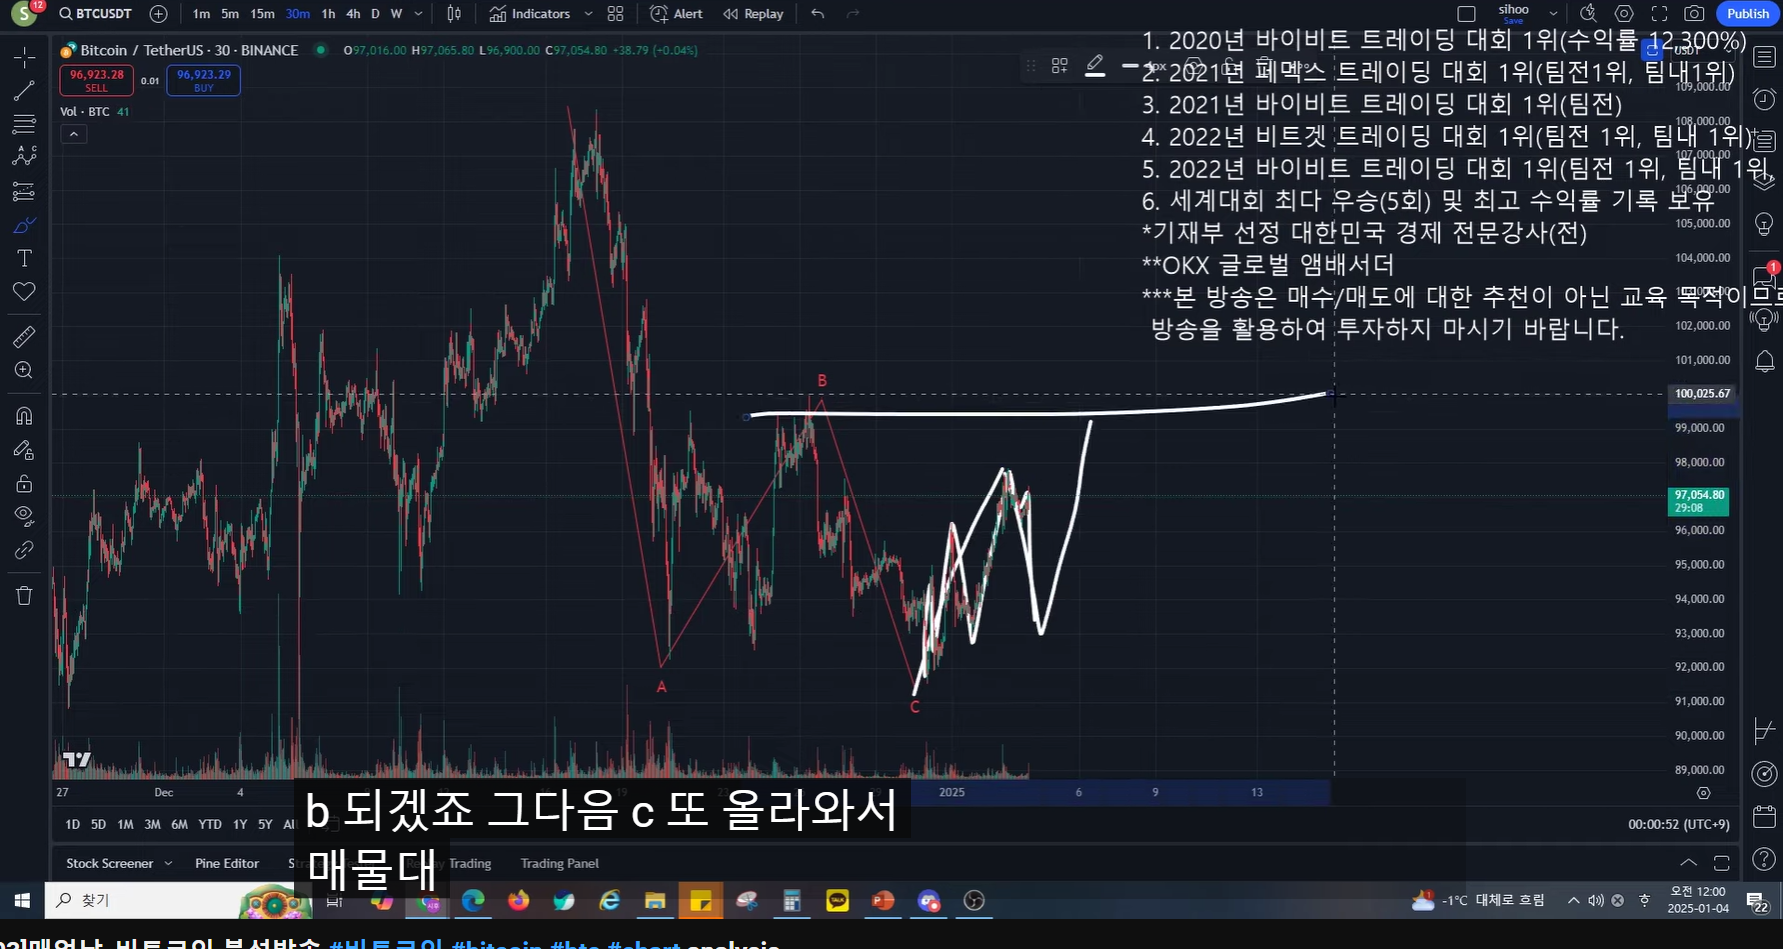Open the sihoo layout dropdown arrow
1783x949 pixels.
(x=1553, y=14)
